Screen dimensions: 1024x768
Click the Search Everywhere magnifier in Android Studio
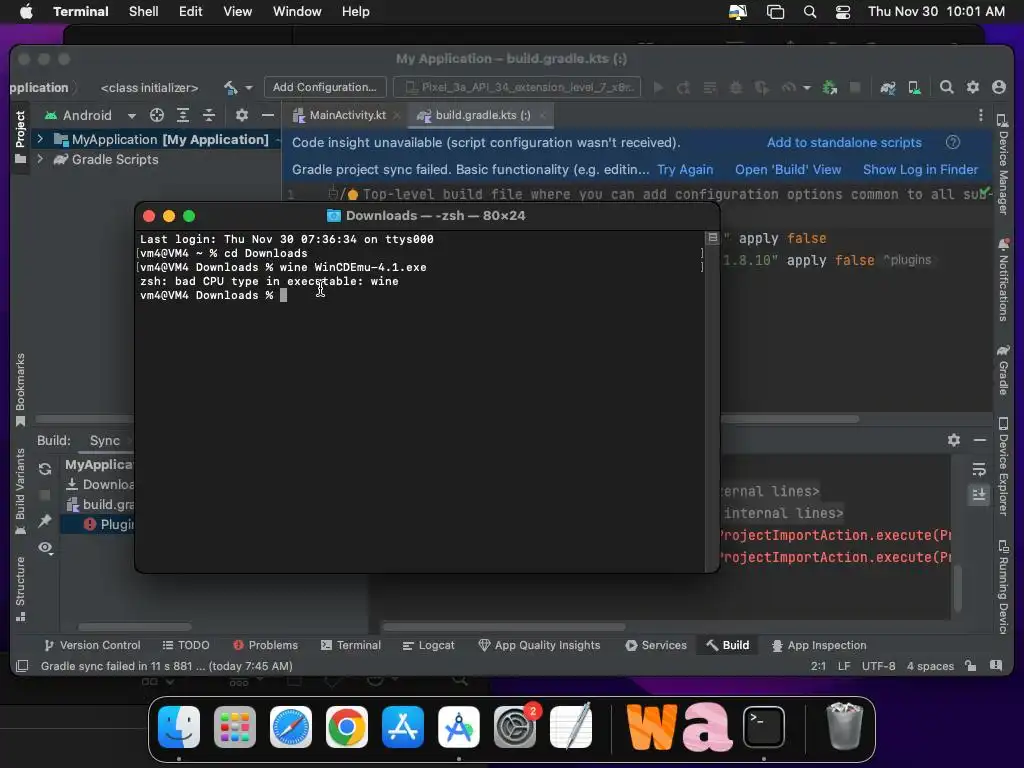pyautogui.click(x=946, y=88)
